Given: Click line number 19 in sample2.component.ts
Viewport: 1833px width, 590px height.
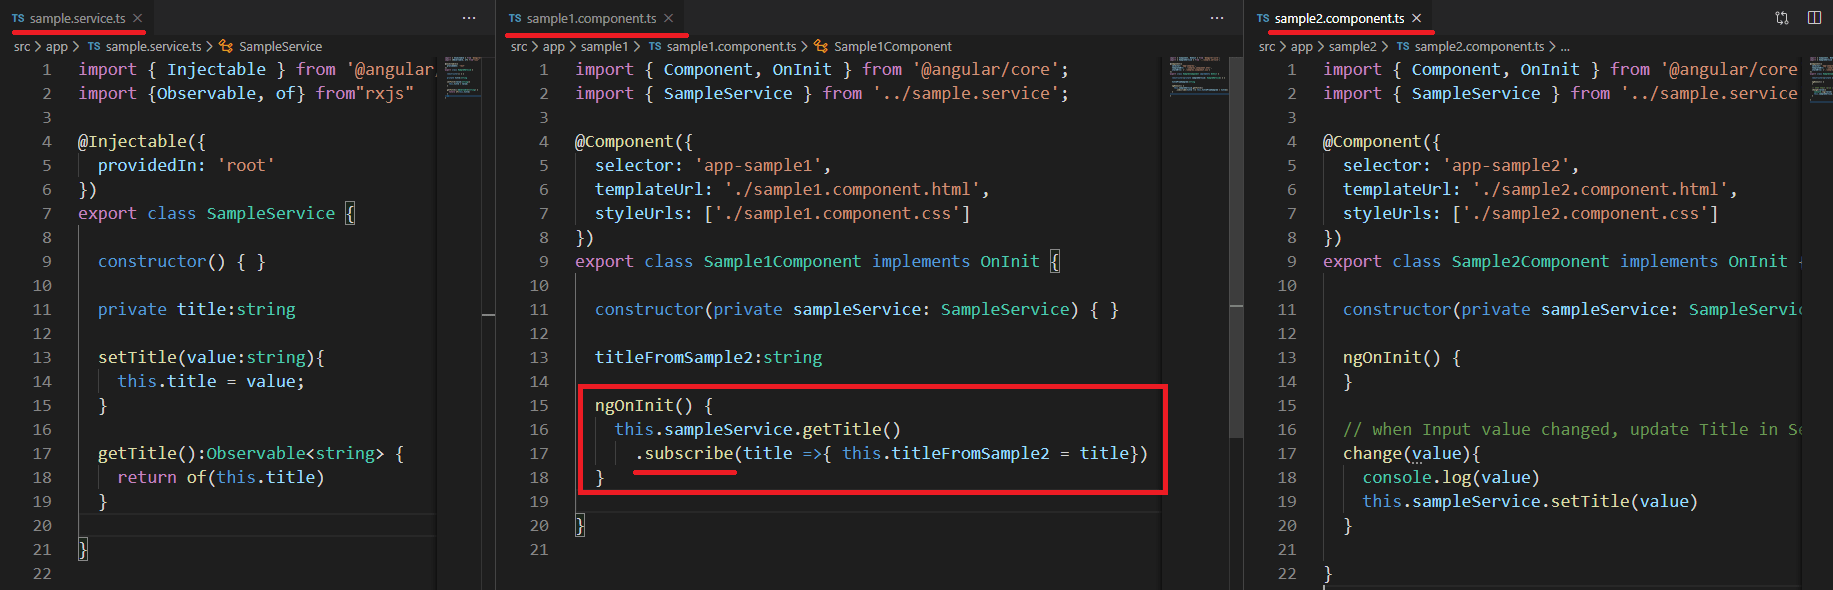Looking at the screenshot, I should tap(1286, 501).
